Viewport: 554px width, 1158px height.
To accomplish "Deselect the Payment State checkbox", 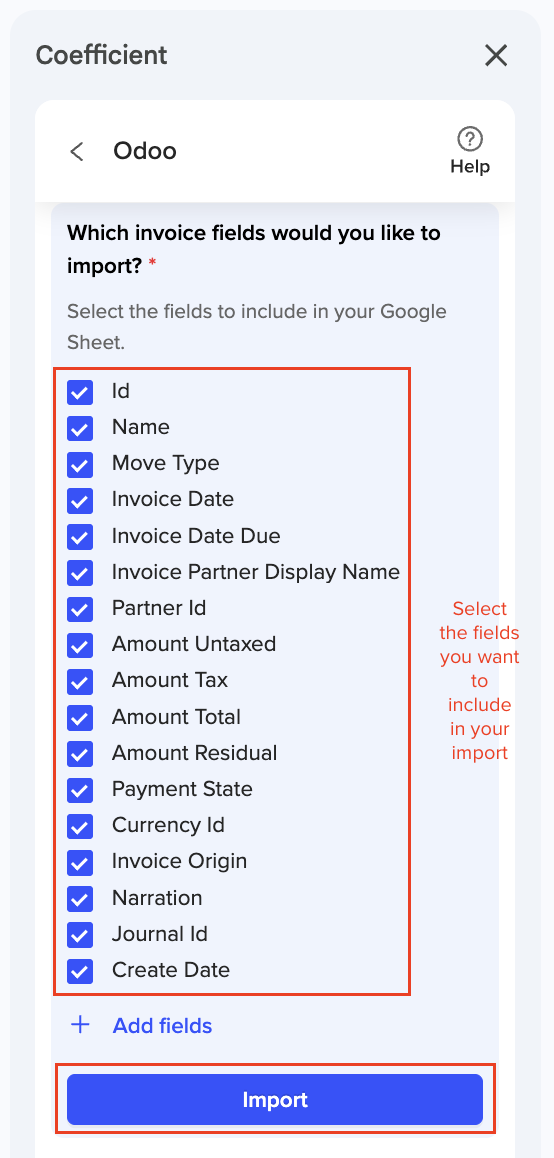I will point(80,789).
